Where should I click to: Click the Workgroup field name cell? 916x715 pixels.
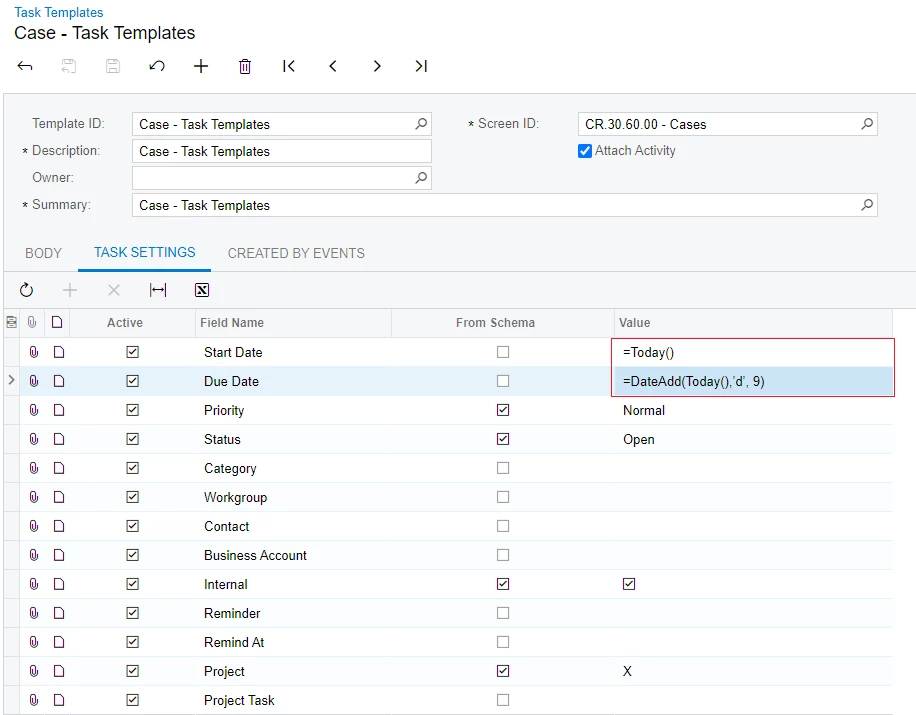(293, 497)
